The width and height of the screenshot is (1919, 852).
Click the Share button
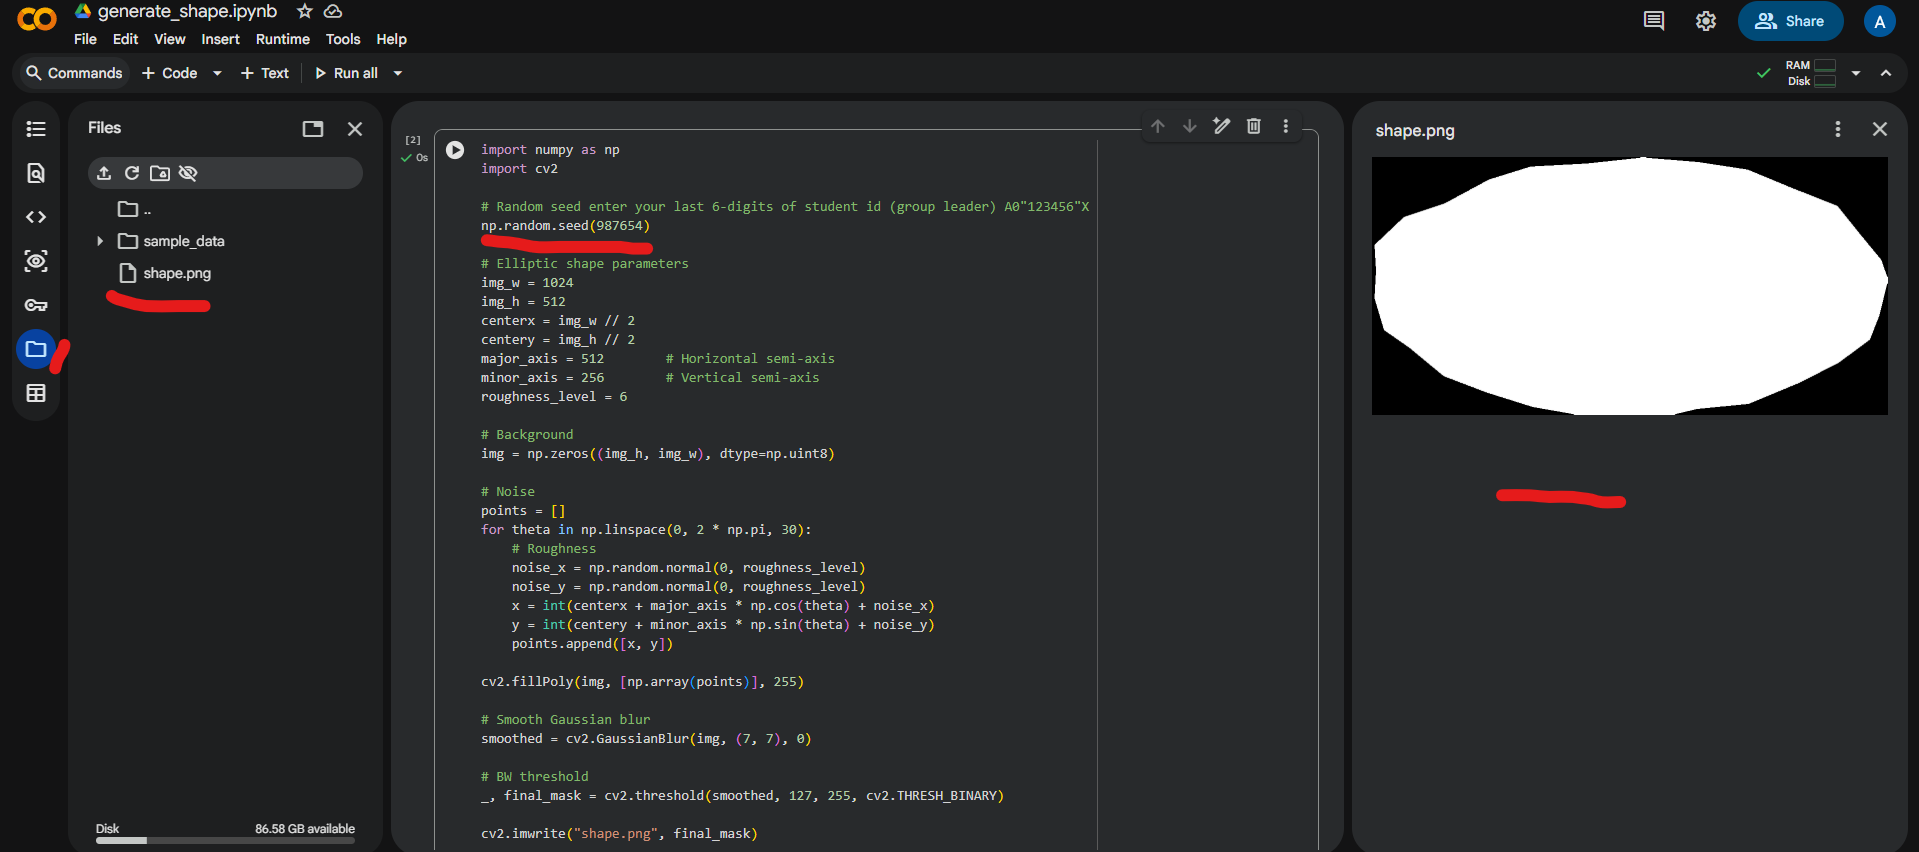(1790, 21)
